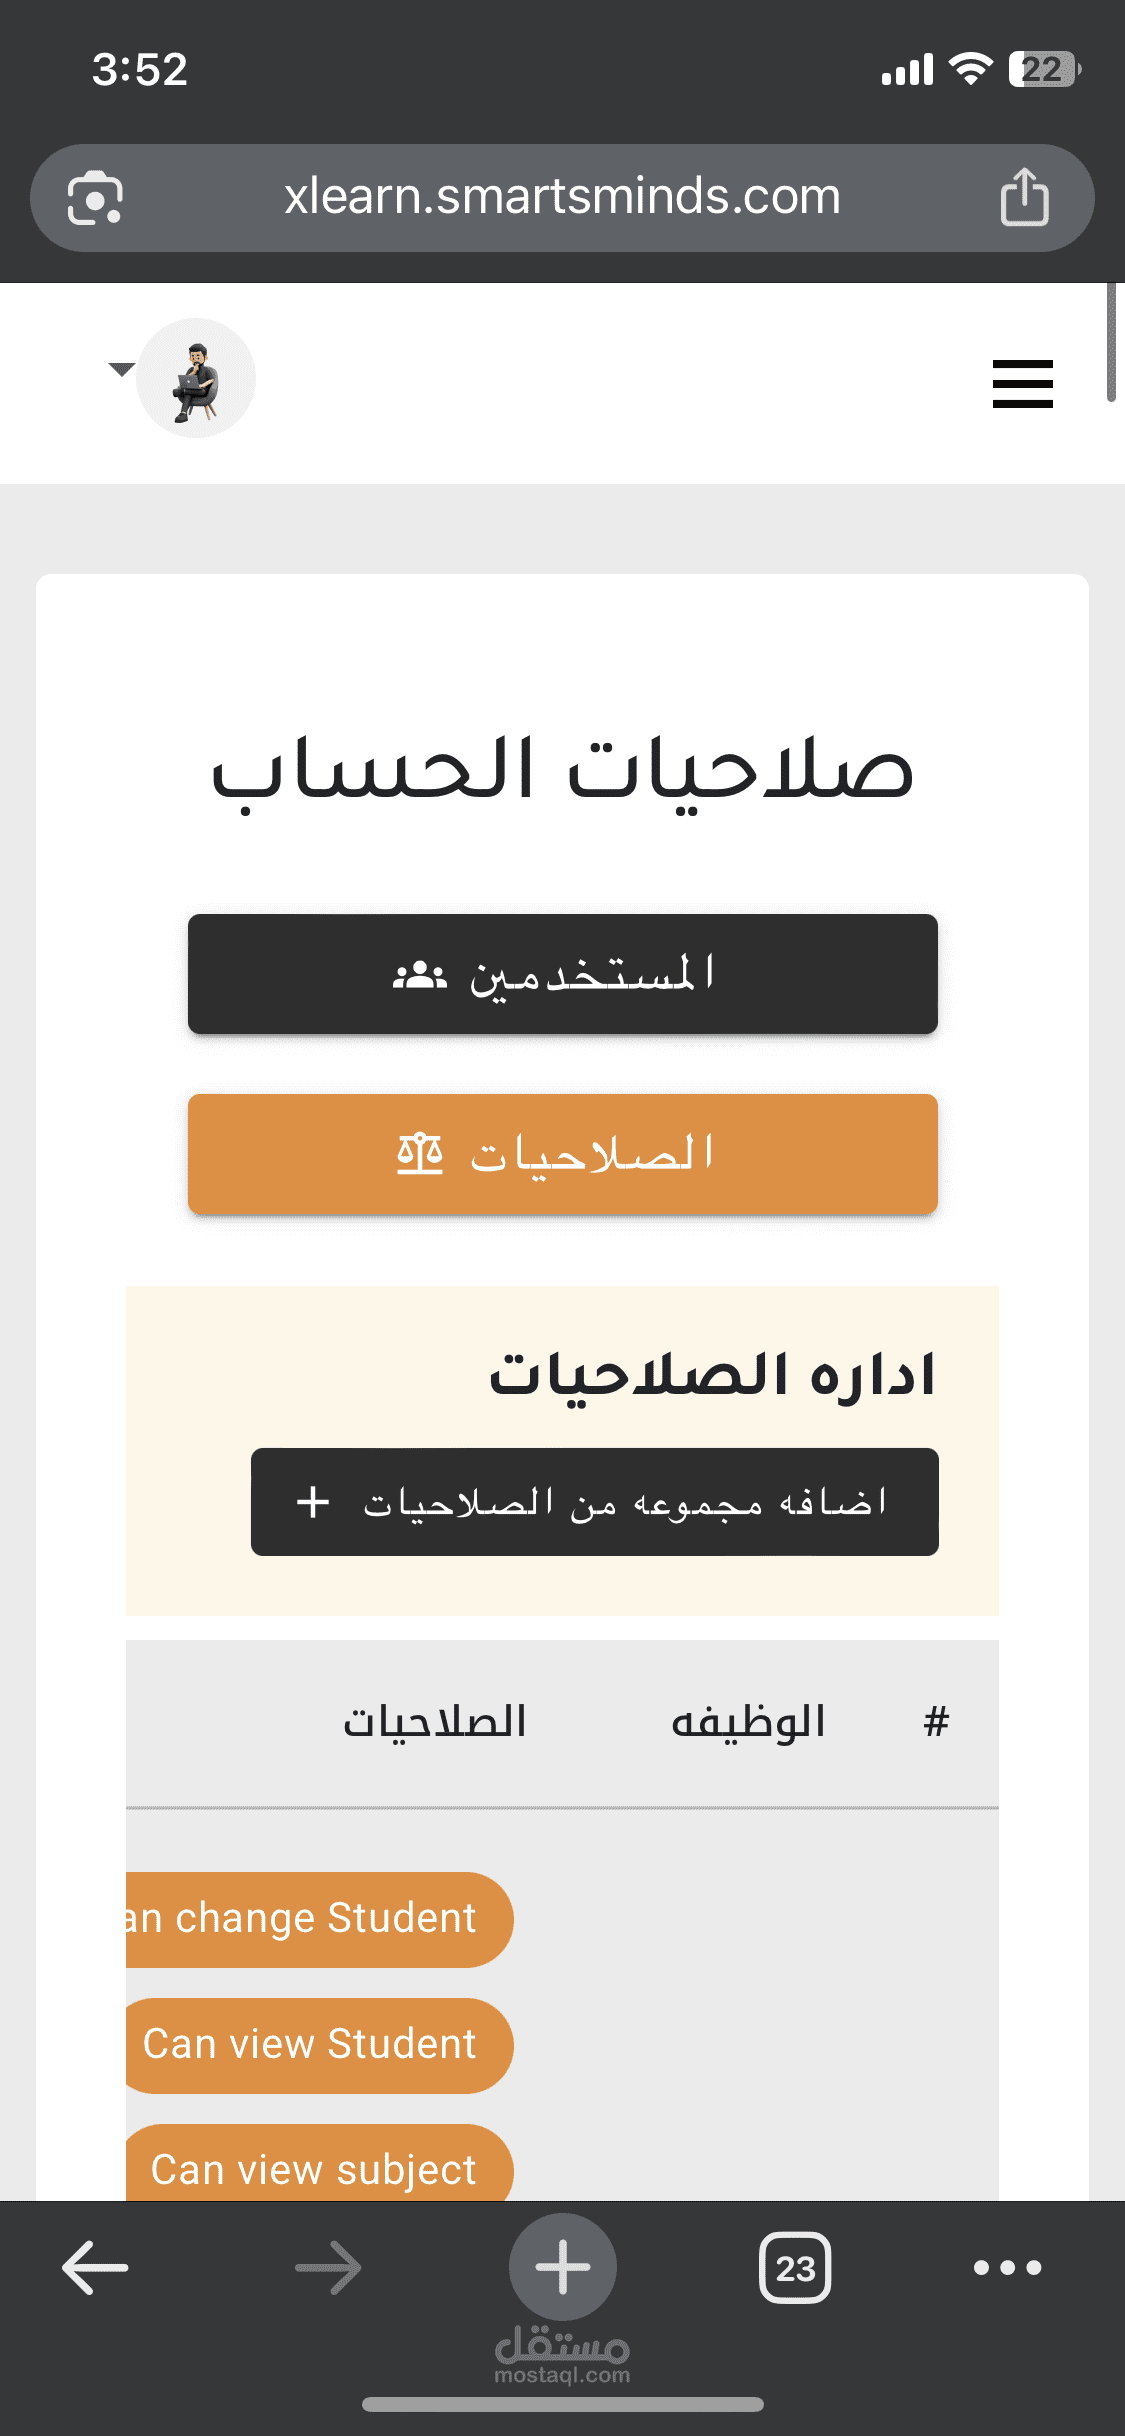1125x2436 pixels.
Task: Click the الصلاحيات table column header
Action: 435,1722
